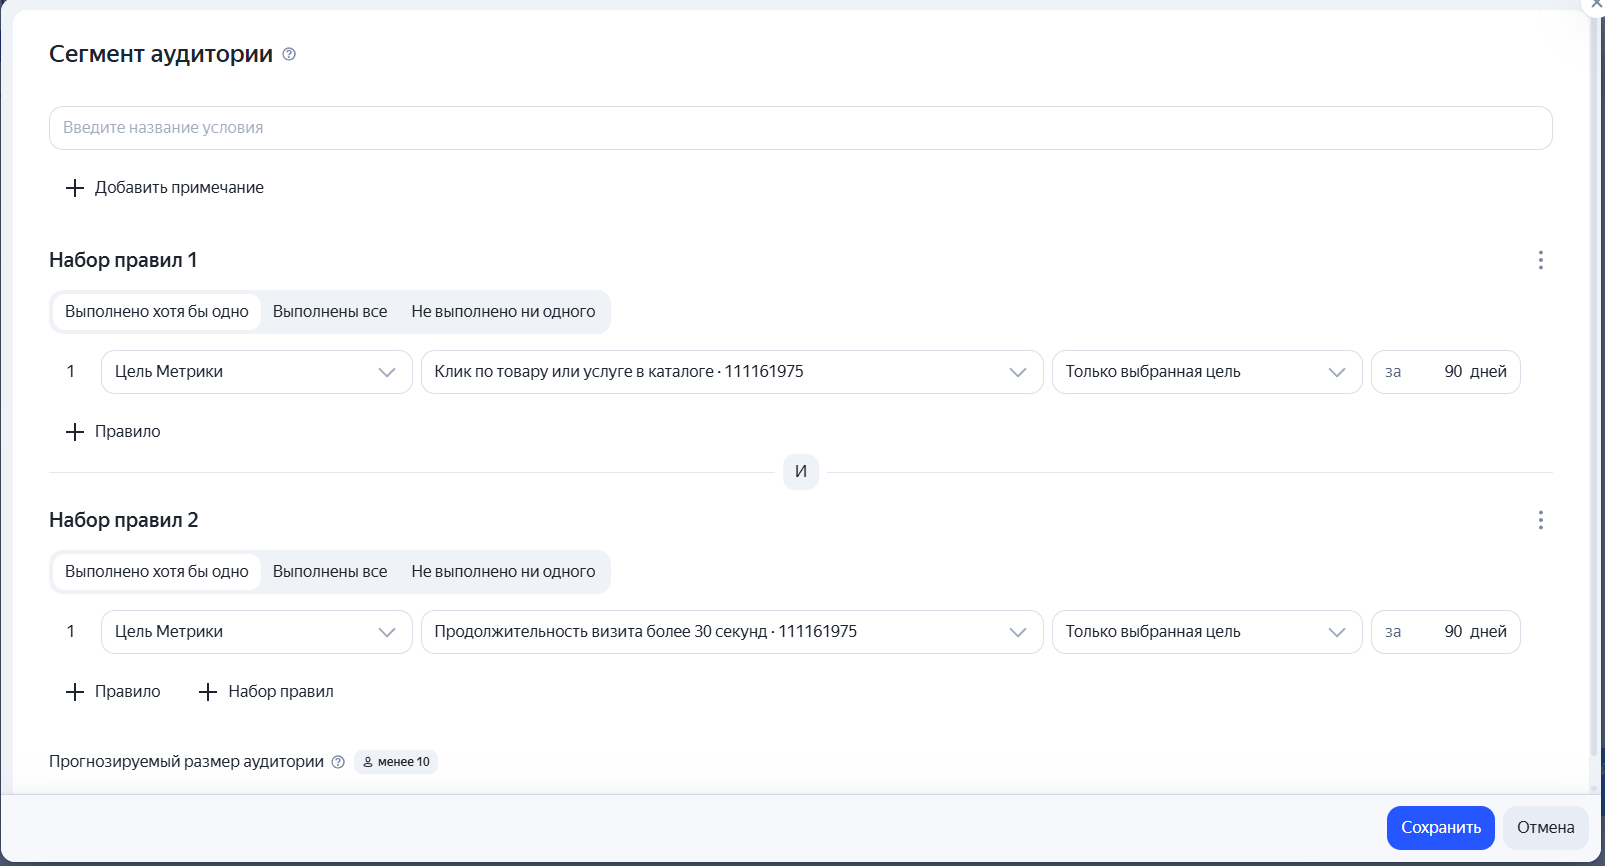Screen dimensions: 1605x866
Task: Click plus icon for Добавить примечание
Action: tap(75, 188)
